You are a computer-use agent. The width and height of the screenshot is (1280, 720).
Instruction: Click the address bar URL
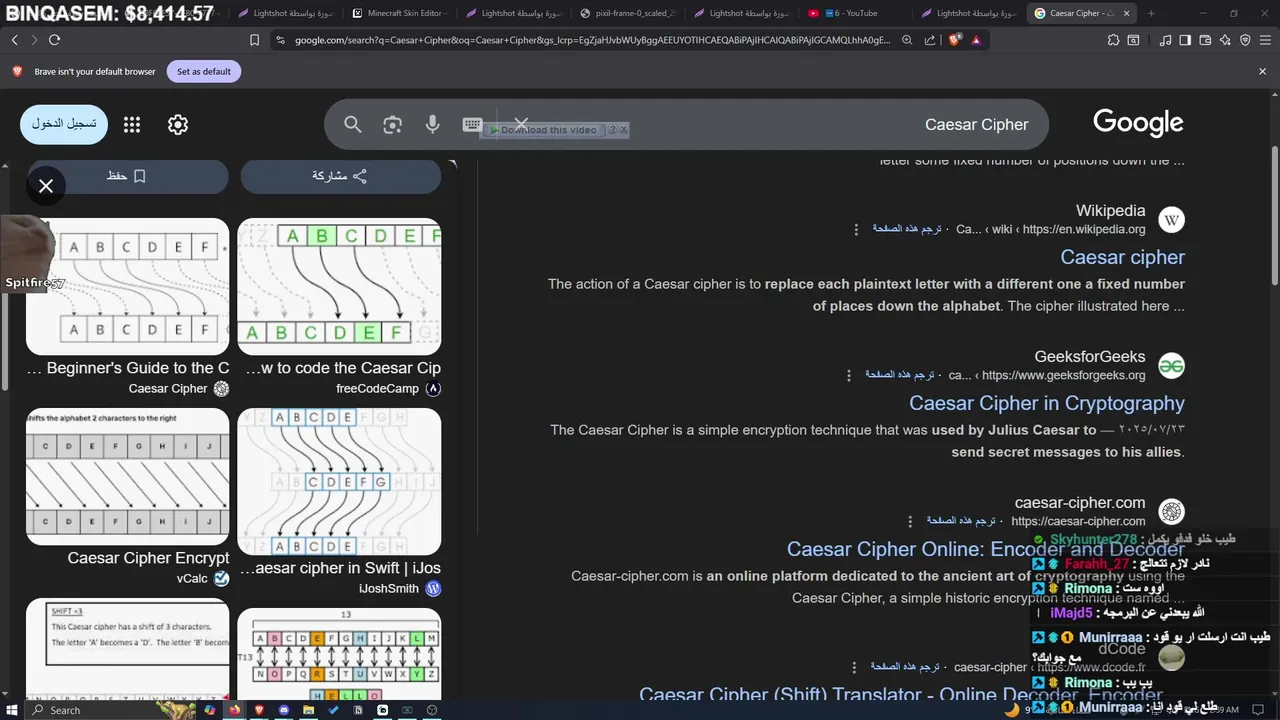point(592,40)
